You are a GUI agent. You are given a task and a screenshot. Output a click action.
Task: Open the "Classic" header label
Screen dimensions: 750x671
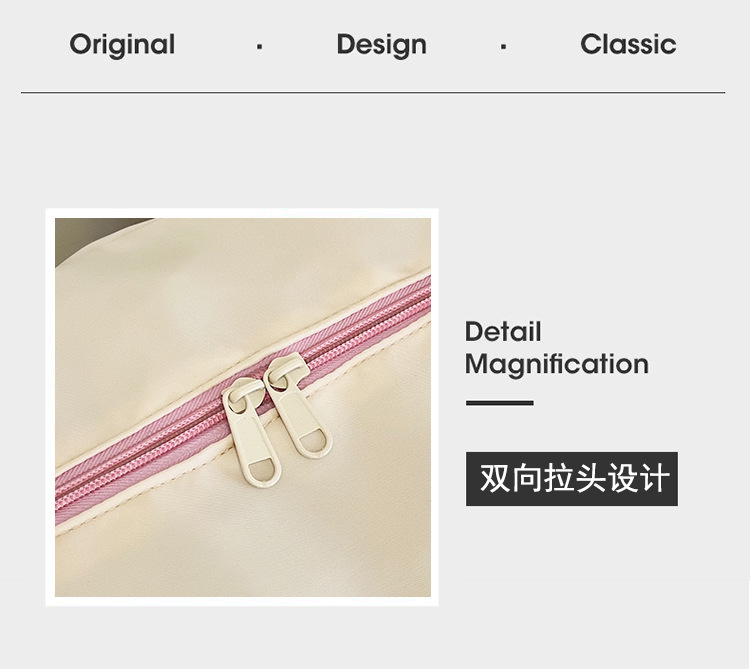pyautogui.click(x=628, y=44)
